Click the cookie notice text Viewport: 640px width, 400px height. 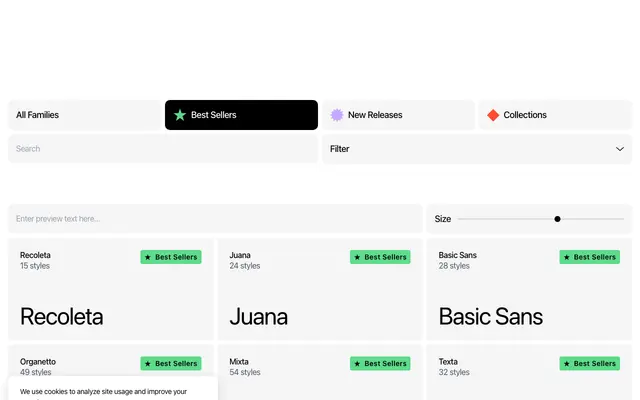coord(103,392)
